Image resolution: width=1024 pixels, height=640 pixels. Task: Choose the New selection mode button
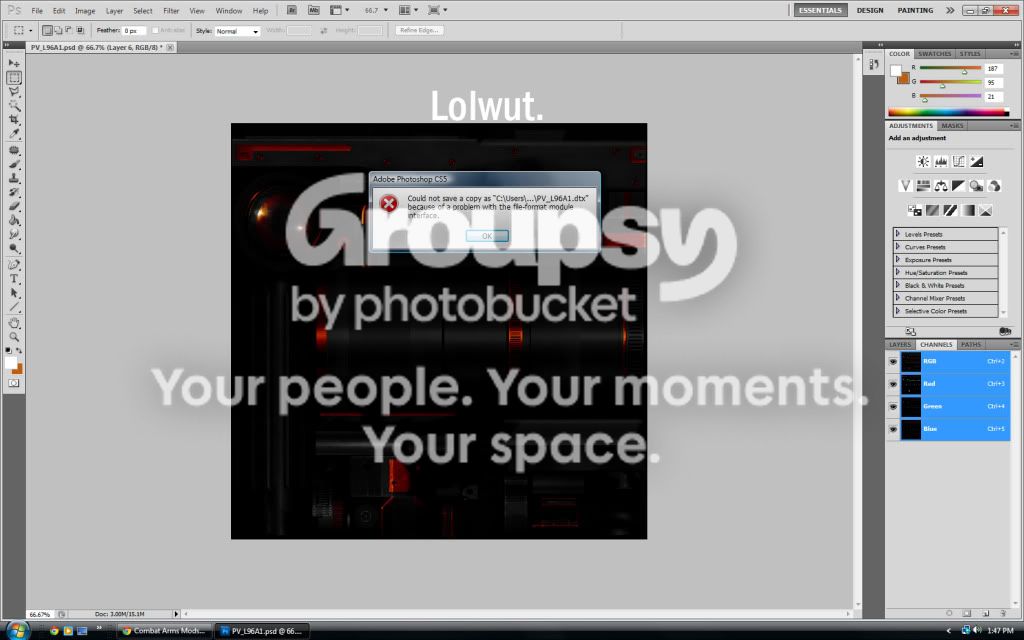click(47, 30)
